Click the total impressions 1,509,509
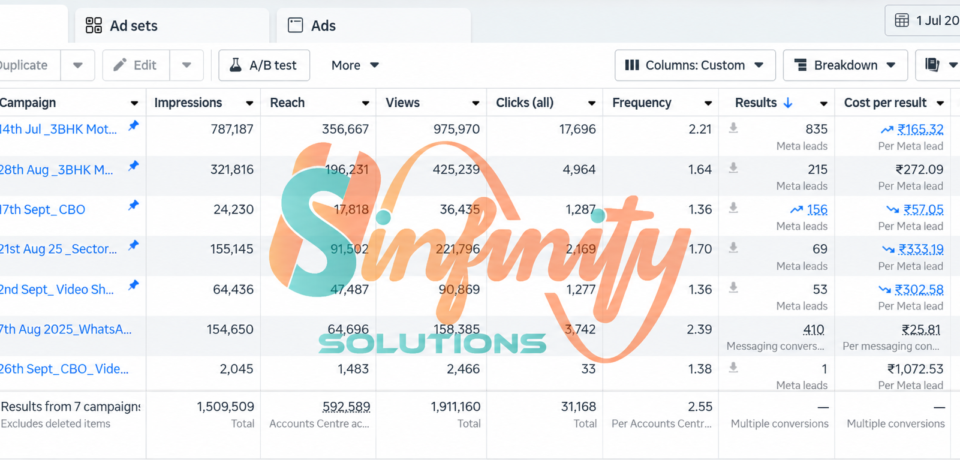The width and height of the screenshot is (960, 460). coord(225,406)
